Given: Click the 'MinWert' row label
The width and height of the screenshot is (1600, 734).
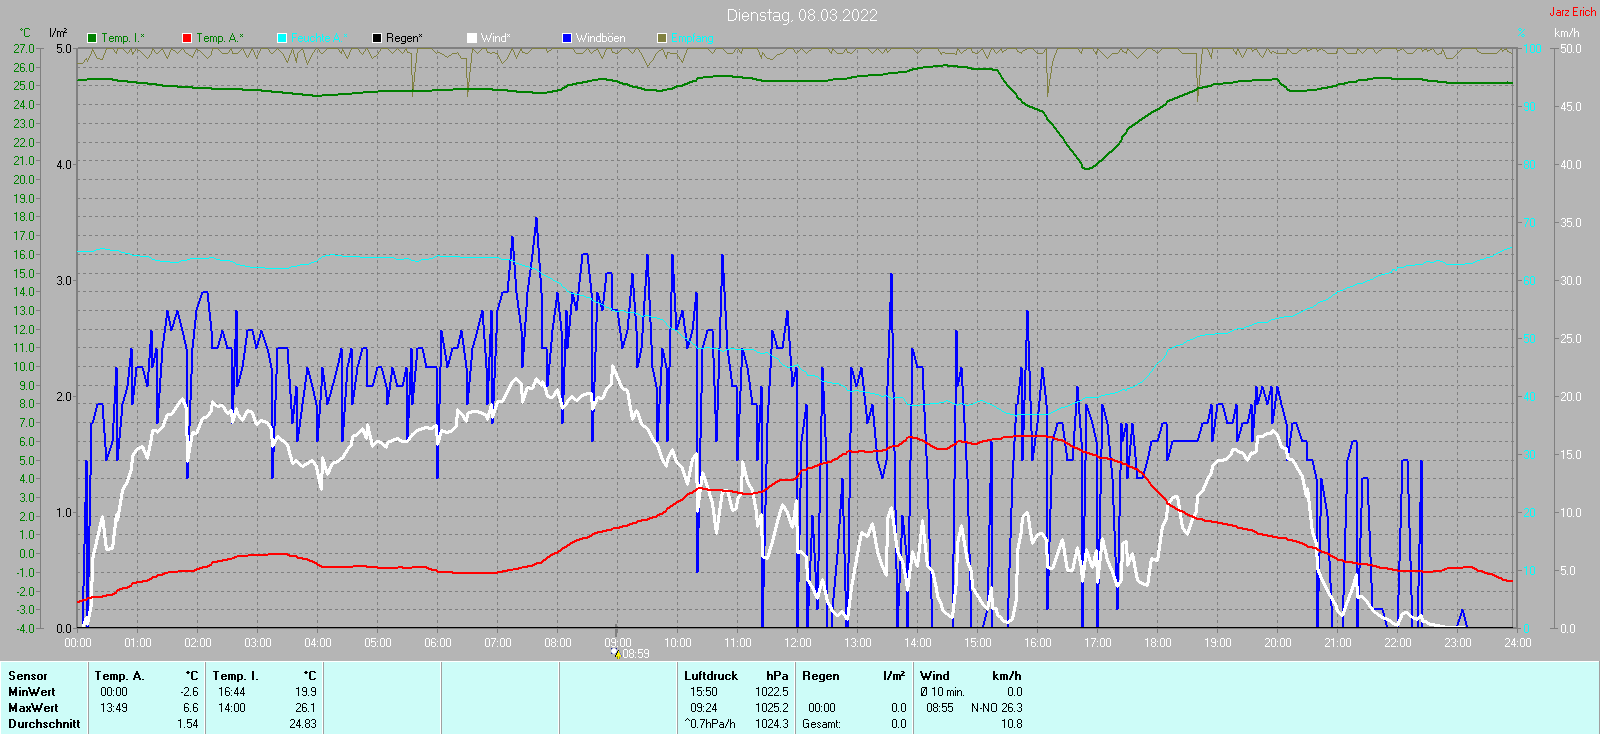Looking at the screenshot, I should (32, 692).
